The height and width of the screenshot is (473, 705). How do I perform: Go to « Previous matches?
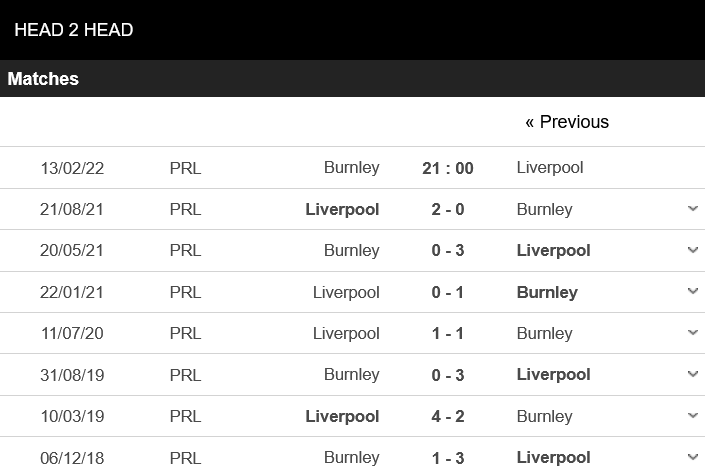[x=567, y=122]
